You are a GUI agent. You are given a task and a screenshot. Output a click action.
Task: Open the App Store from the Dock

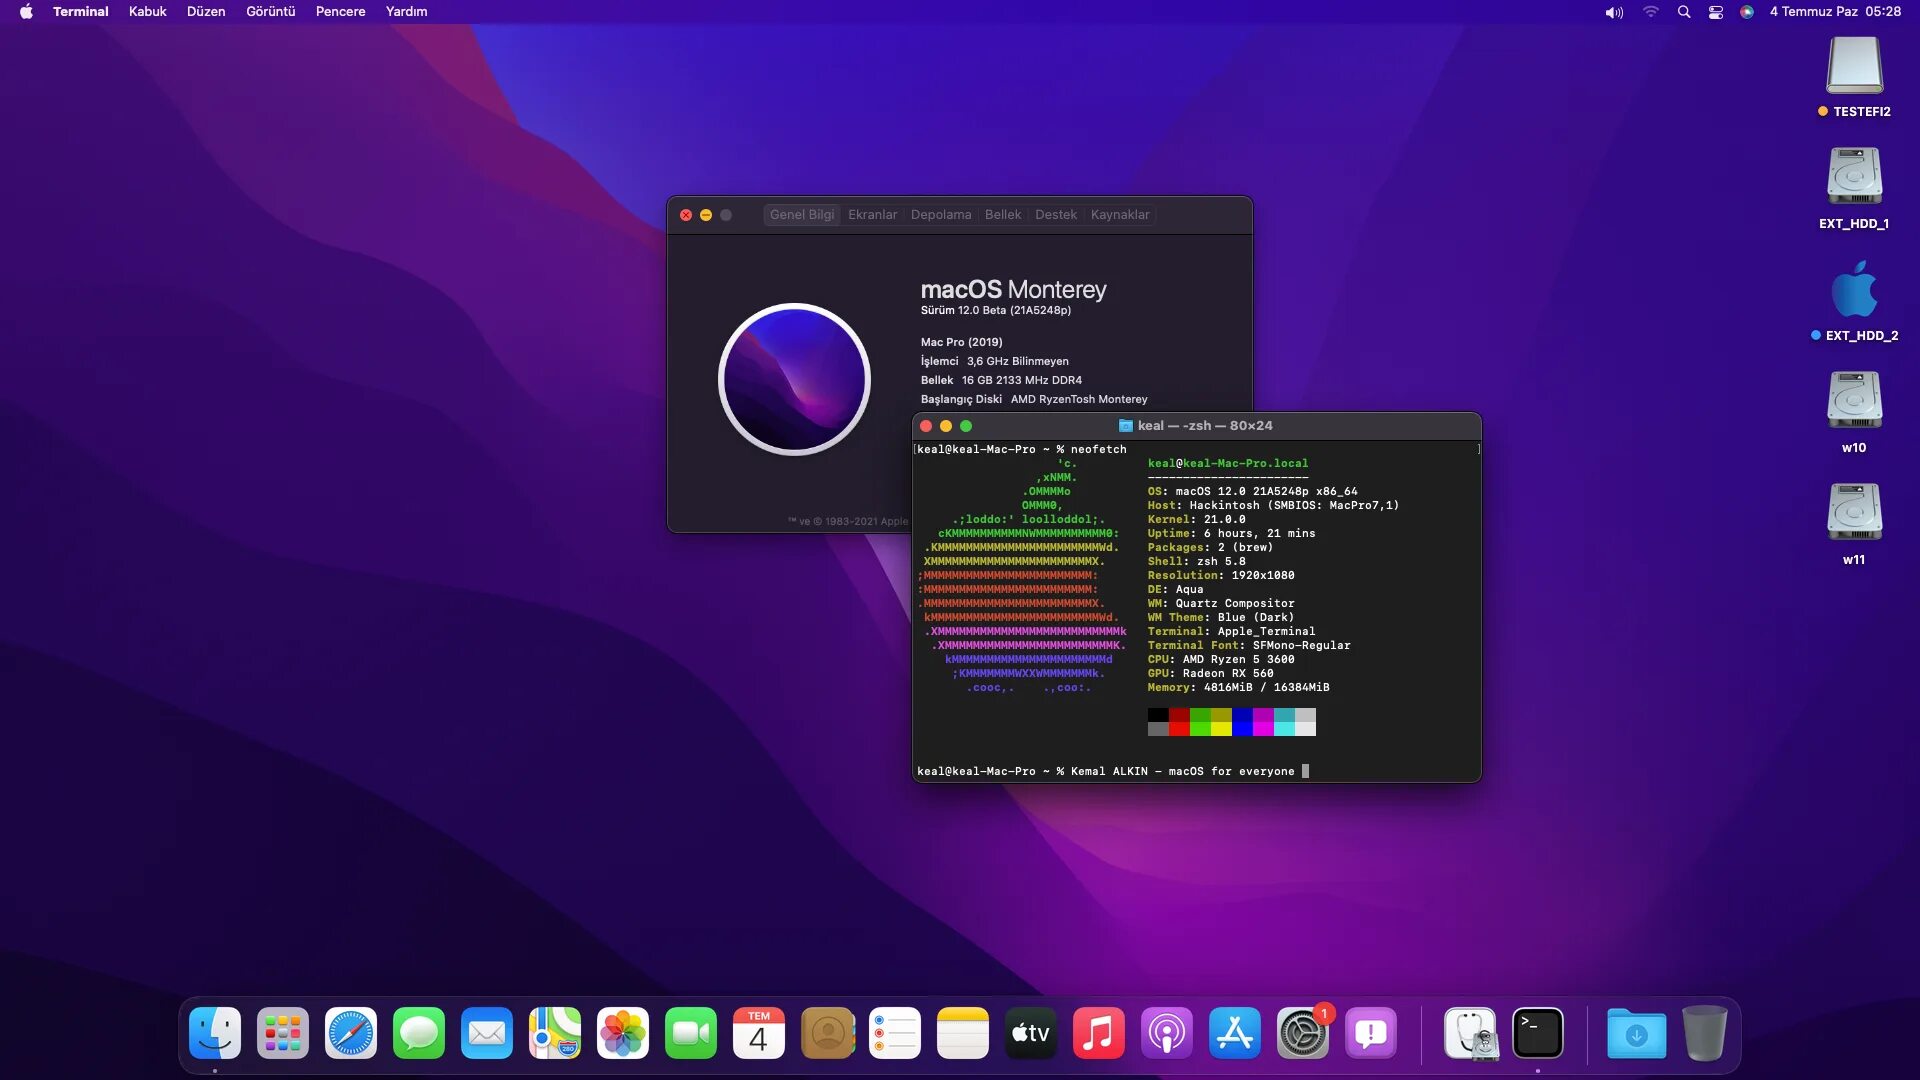point(1235,1032)
